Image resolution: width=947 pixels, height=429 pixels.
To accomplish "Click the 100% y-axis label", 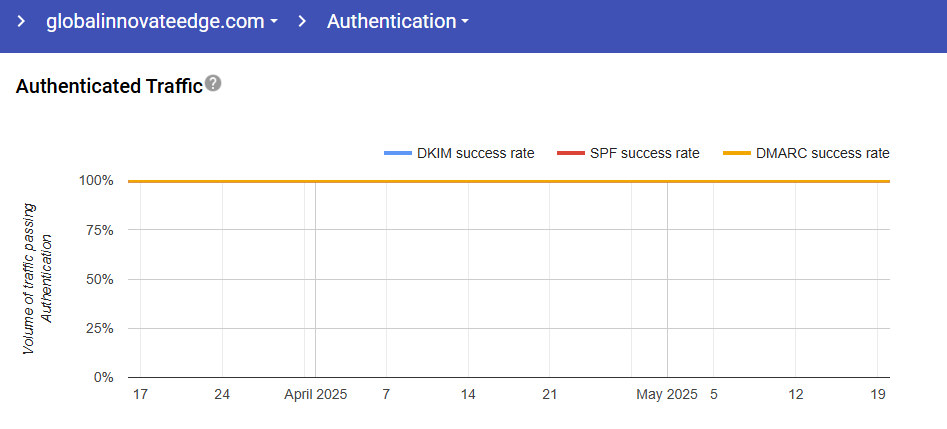I will (x=99, y=181).
